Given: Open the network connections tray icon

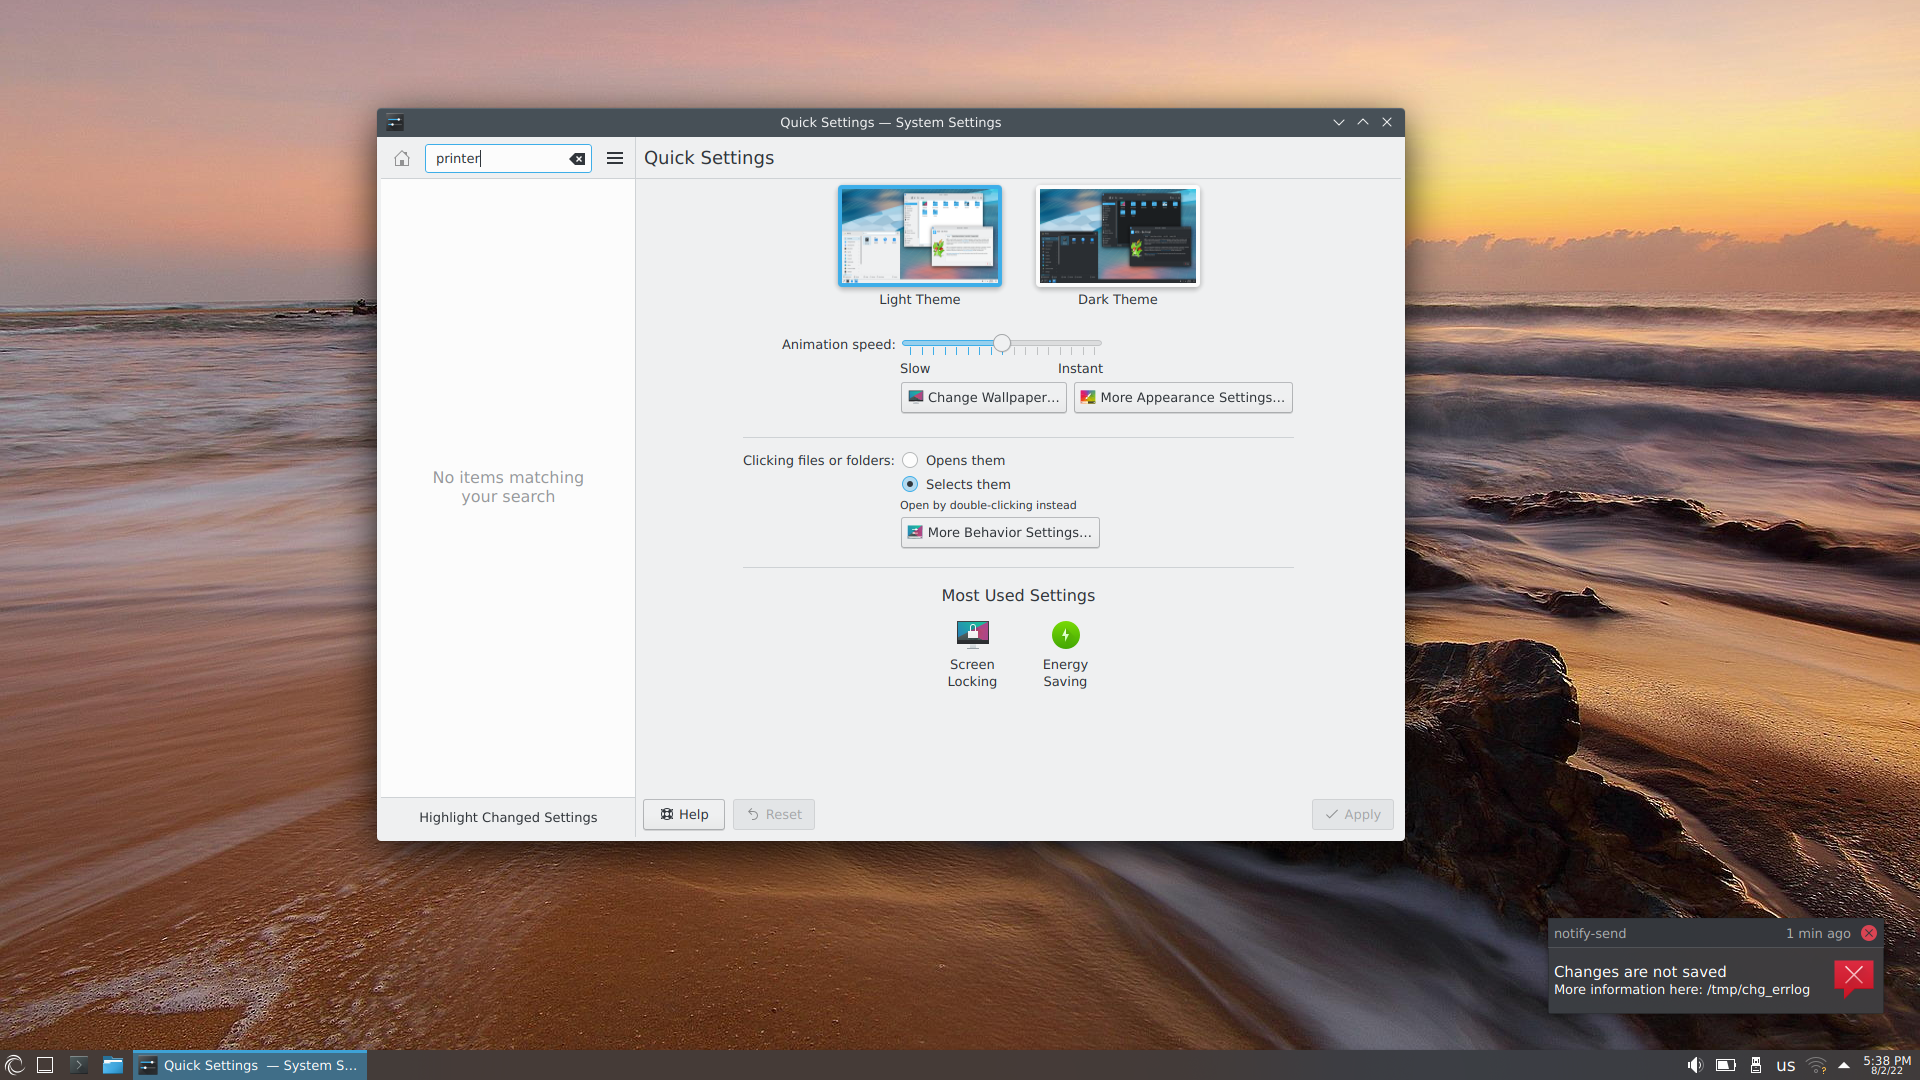Looking at the screenshot, I should tap(1817, 1065).
